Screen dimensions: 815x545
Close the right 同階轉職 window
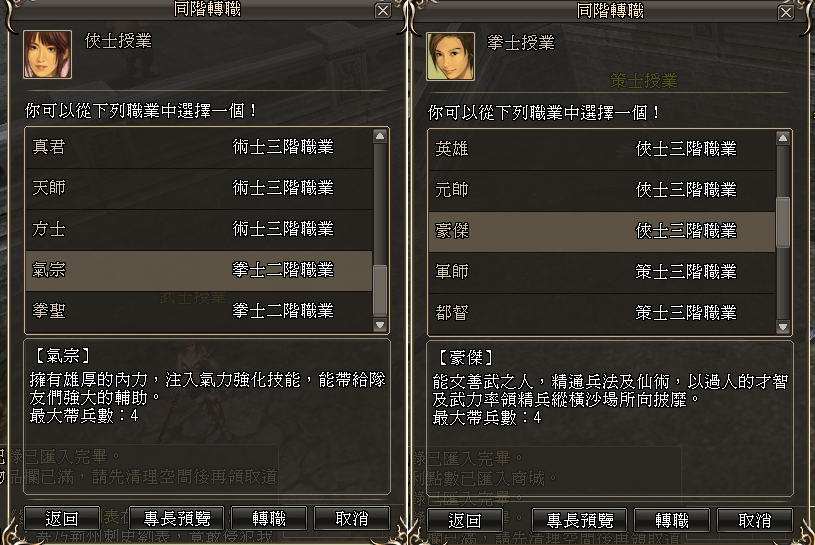pyautogui.click(x=785, y=10)
